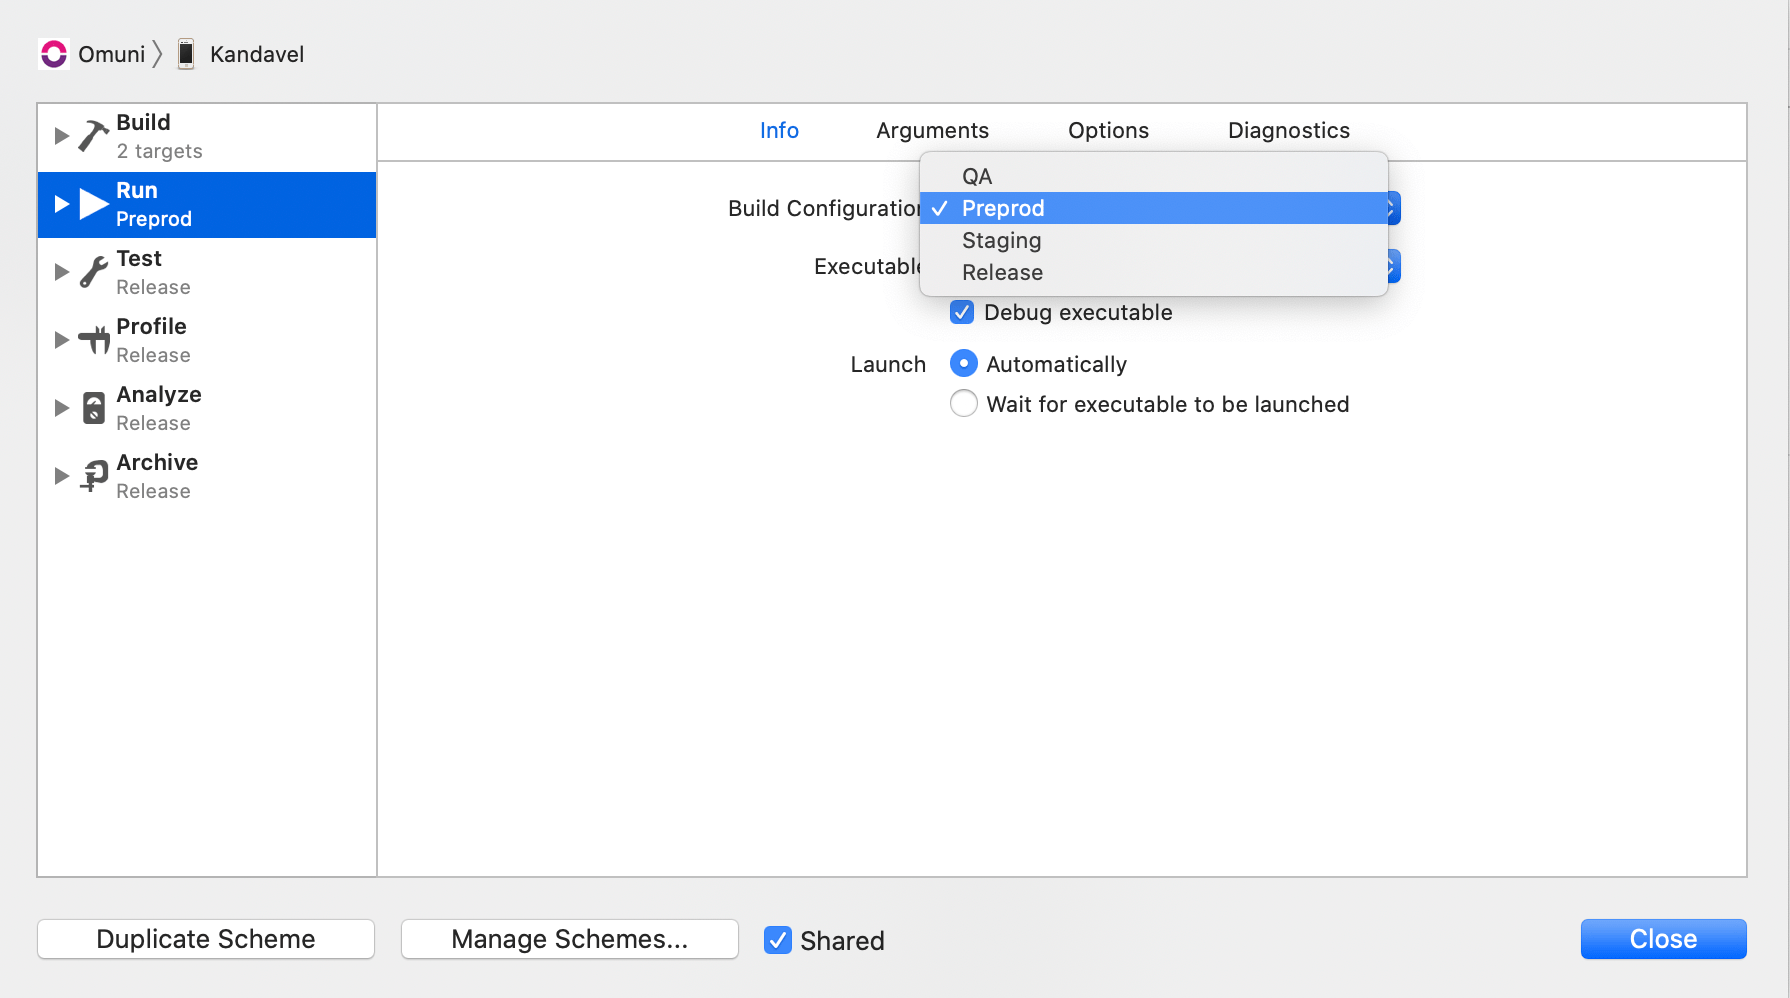Open the Diagnostics tab
Viewport: 1790px width, 998px height.
click(x=1288, y=130)
